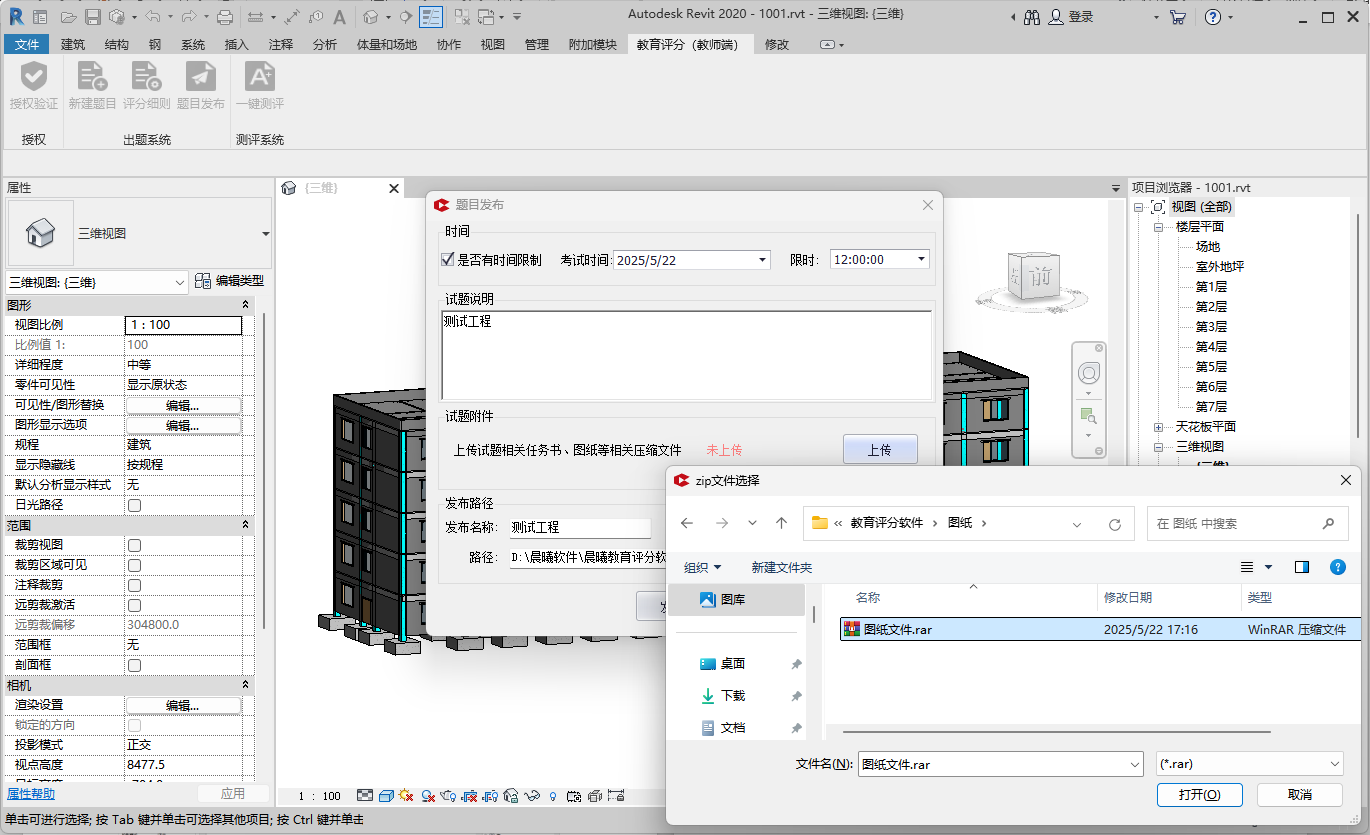Screen dimensions: 1370x835
Task: Collapse the 楼层平面 tree node
Action: pos(1158,227)
